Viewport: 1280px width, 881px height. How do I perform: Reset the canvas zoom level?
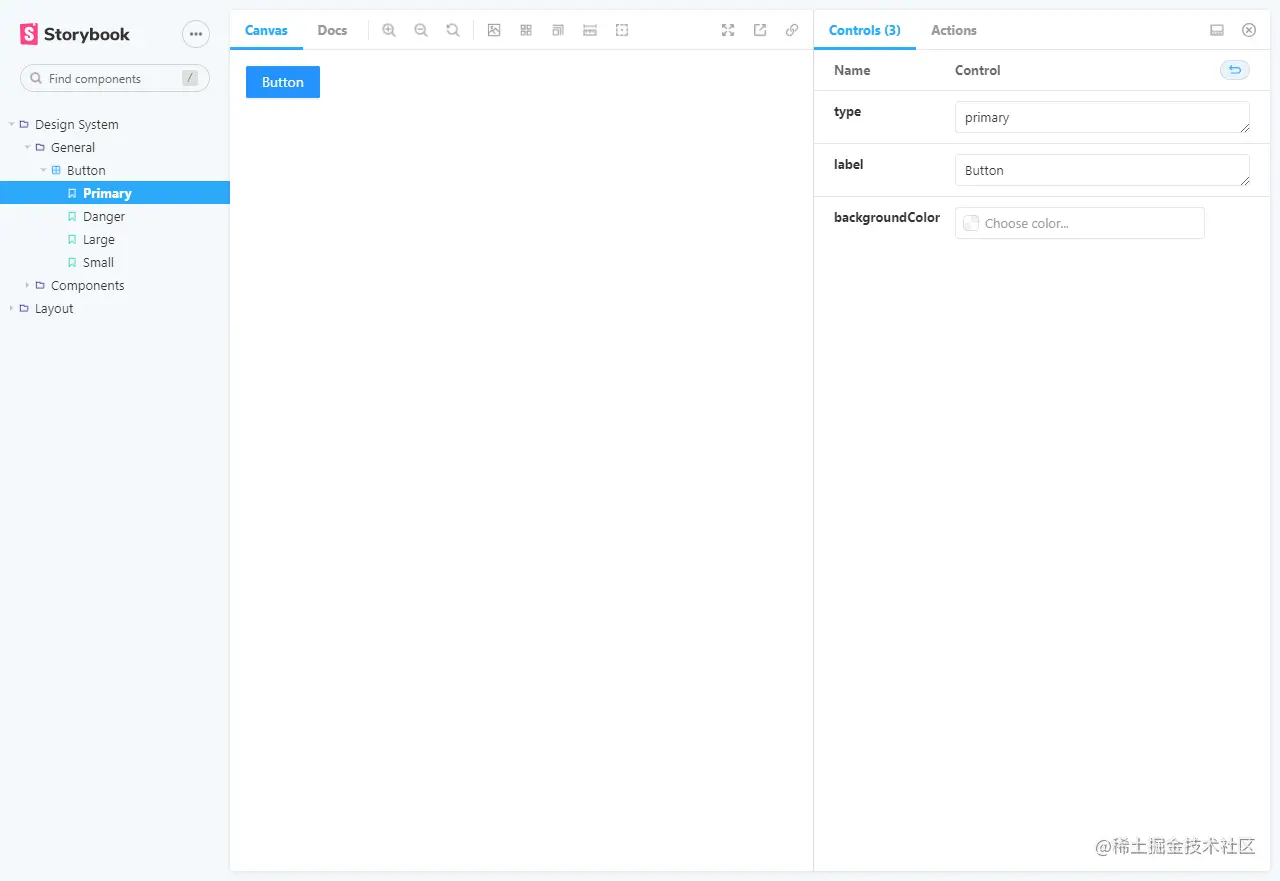click(453, 30)
